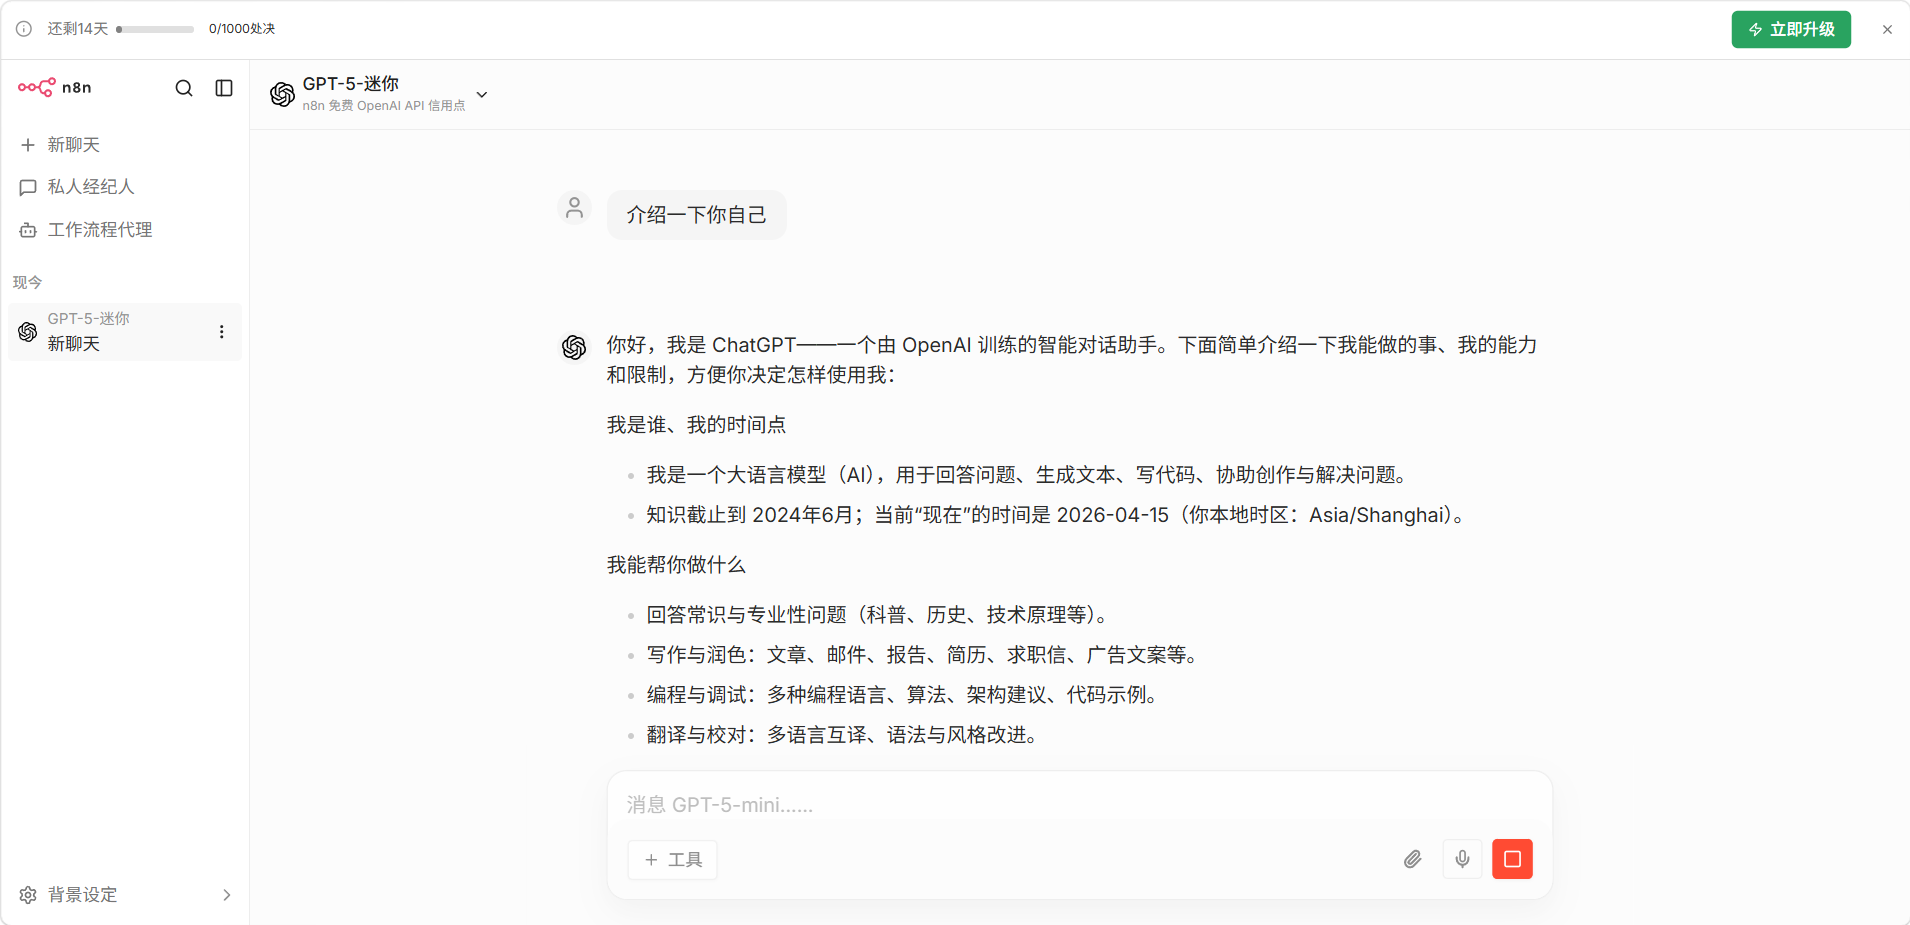Click the user avatar icon

point(574,208)
